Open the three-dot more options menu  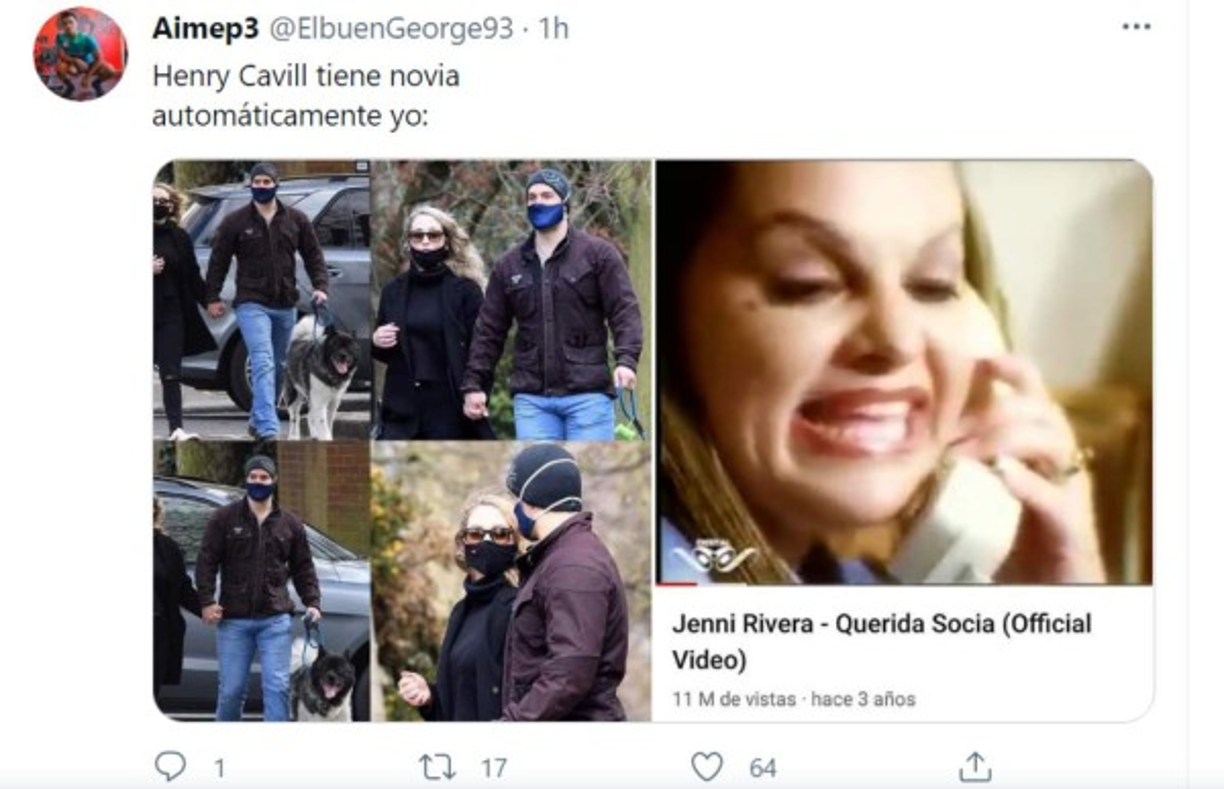1136,27
